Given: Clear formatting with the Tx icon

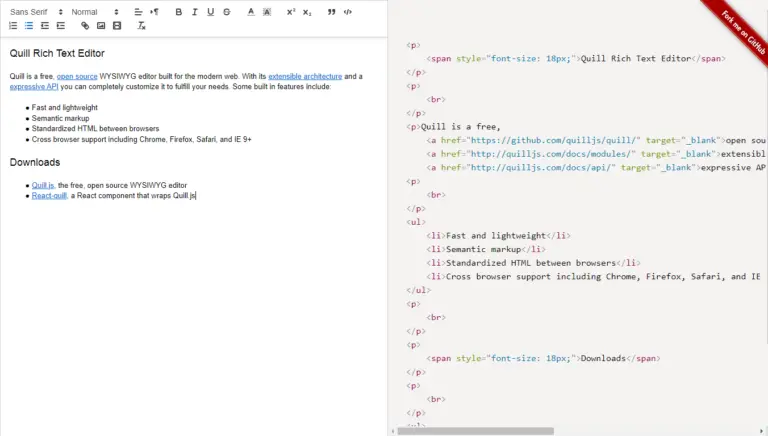Looking at the screenshot, I should point(141,25).
